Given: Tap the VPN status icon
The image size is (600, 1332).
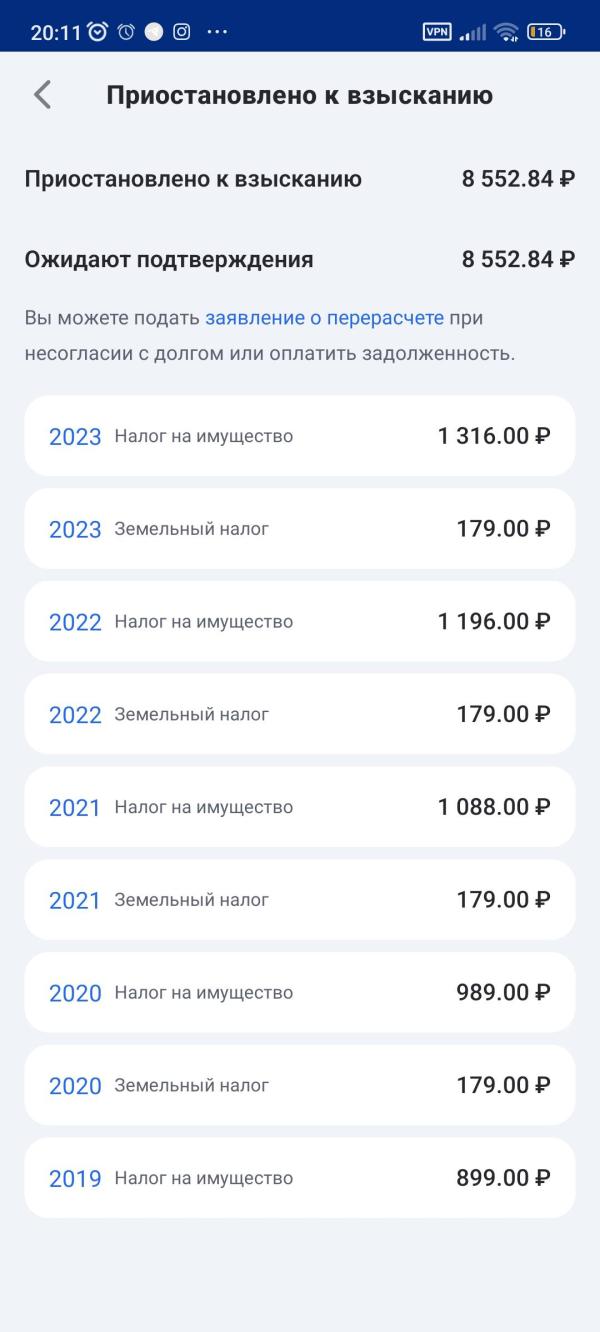Looking at the screenshot, I should pyautogui.click(x=437, y=32).
